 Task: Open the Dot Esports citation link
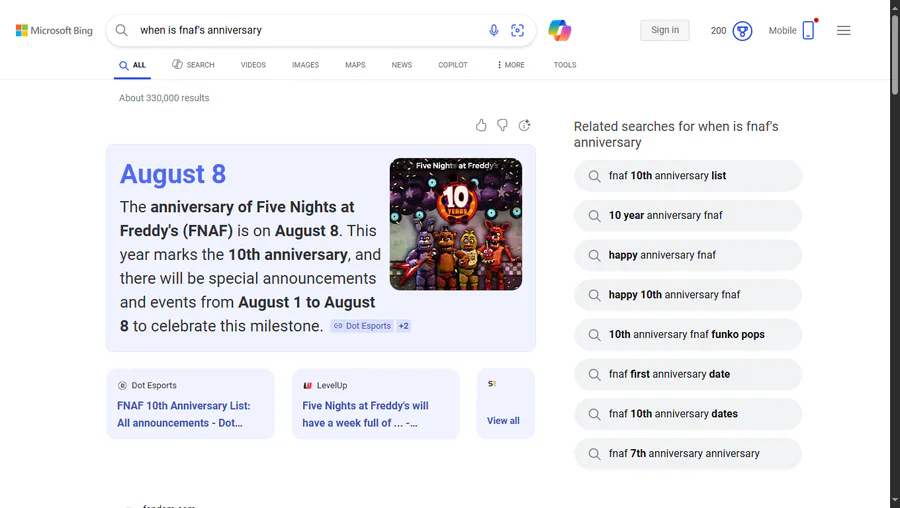click(x=362, y=326)
